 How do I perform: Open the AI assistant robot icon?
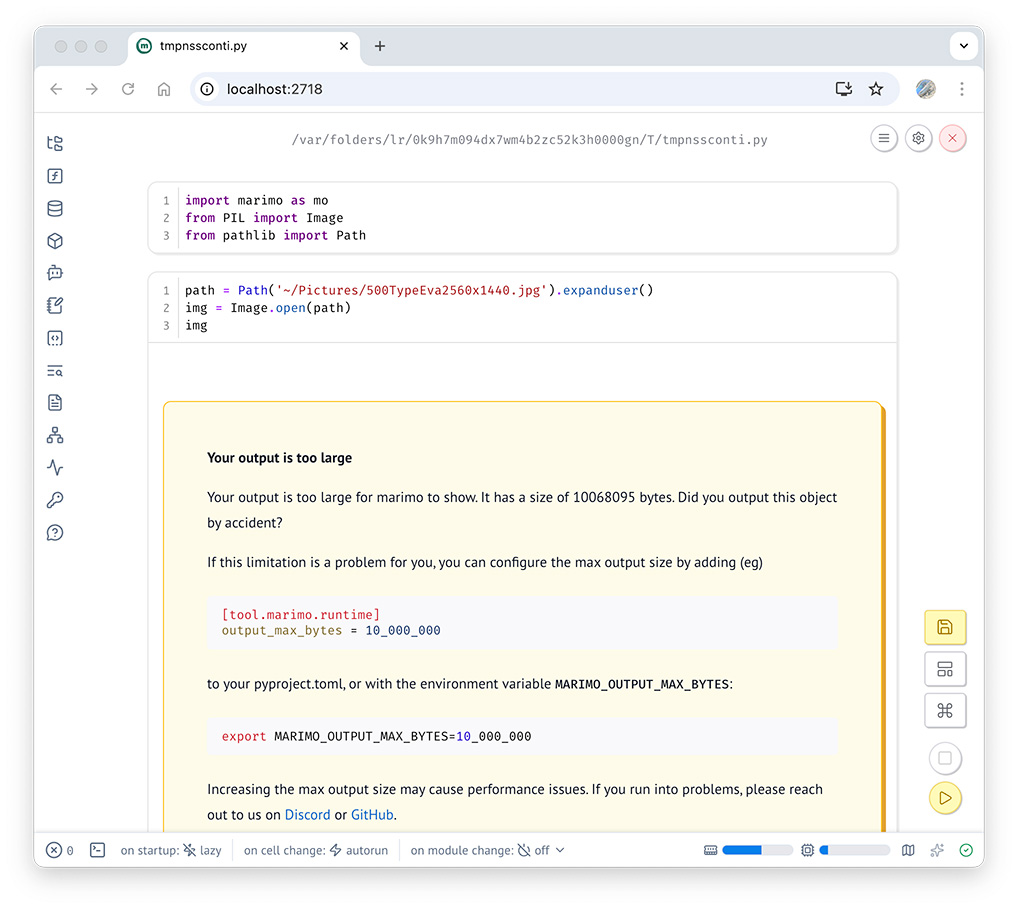(55, 273)
